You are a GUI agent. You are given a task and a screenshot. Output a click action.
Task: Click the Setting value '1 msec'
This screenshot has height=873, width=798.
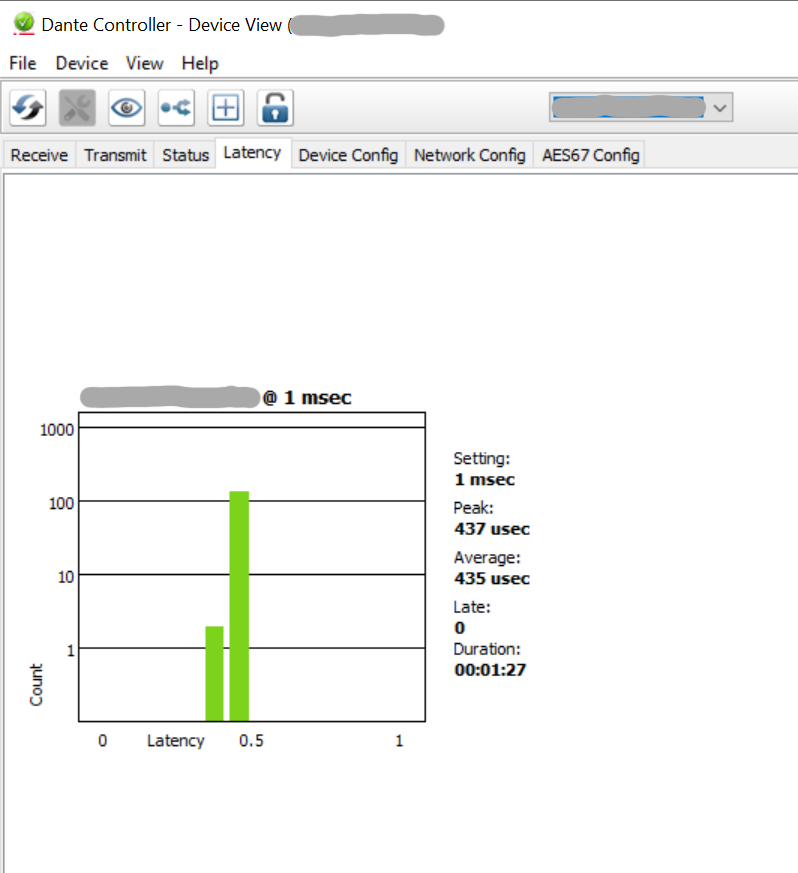pyautogui.click(x=484, y=479)
